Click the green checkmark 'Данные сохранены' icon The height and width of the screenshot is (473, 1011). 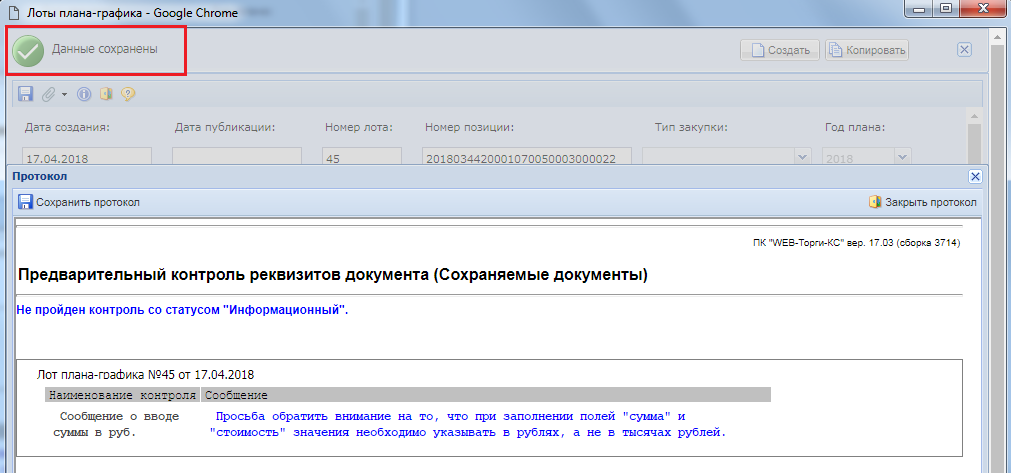29,50
